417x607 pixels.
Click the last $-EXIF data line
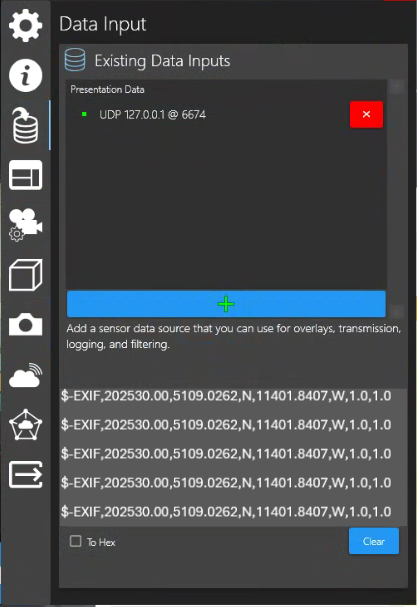[x=226, y=512]
